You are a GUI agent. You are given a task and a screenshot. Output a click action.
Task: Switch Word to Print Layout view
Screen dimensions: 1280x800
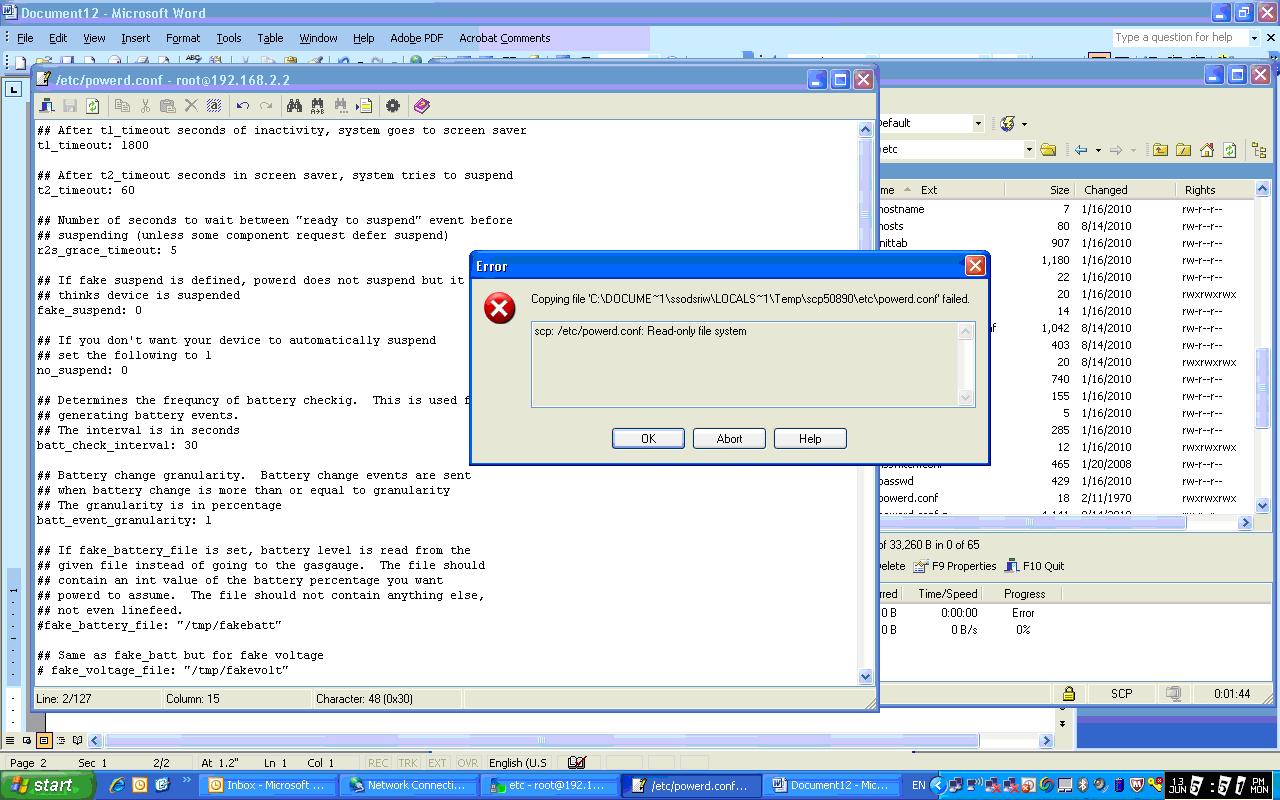point(44,741)
